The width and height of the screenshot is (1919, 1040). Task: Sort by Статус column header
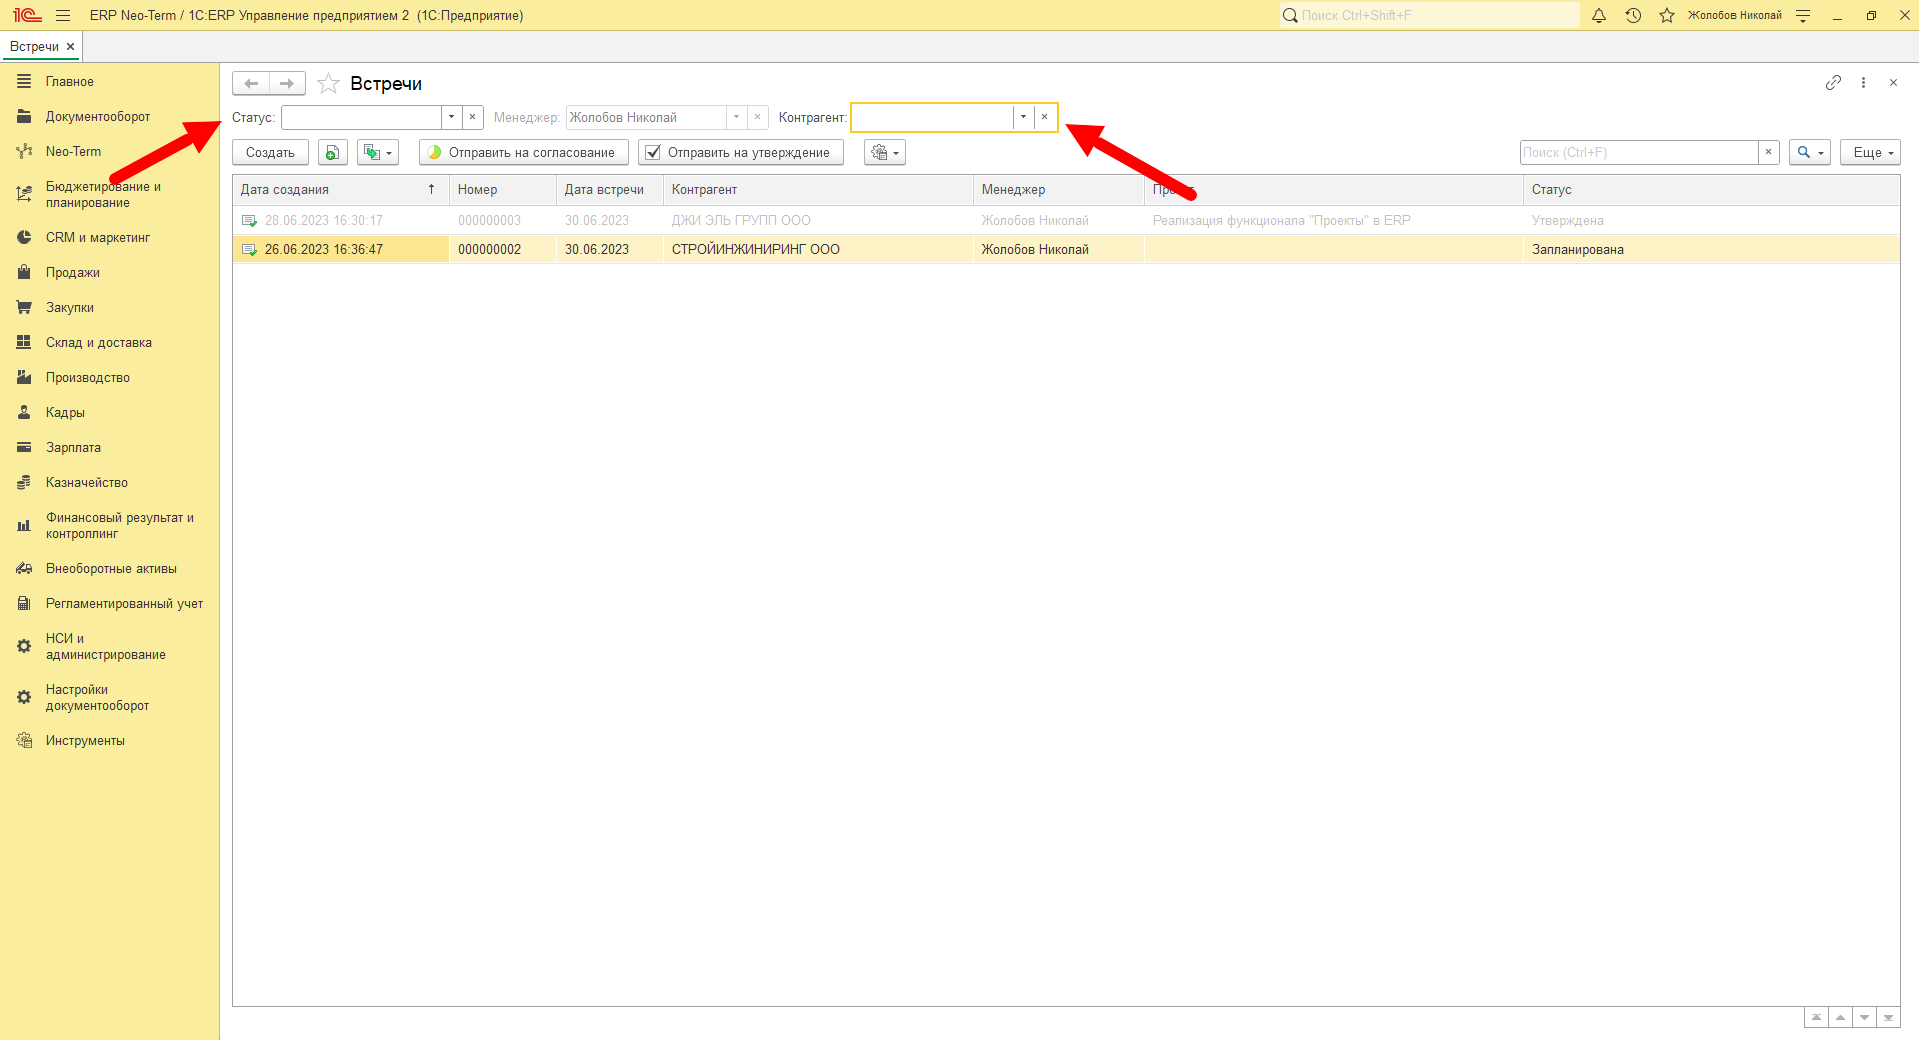click(1711, 189)
